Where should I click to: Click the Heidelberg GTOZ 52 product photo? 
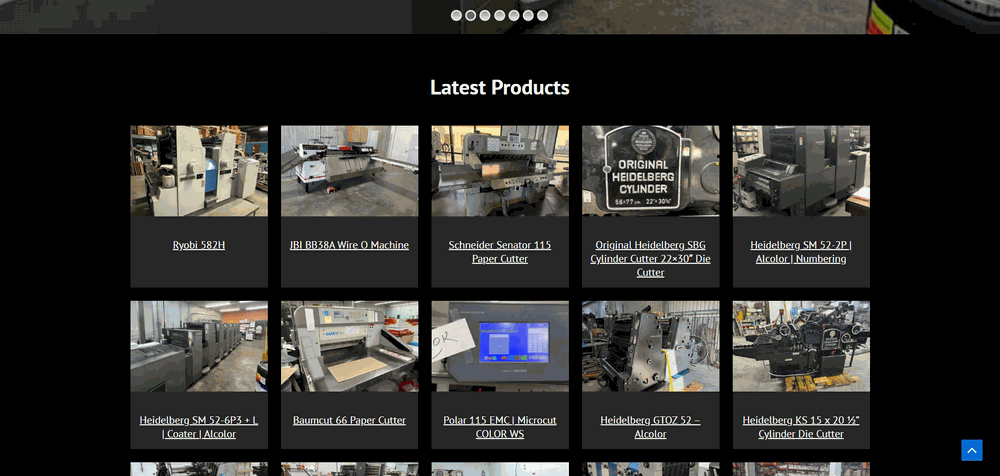pos(650,346)
